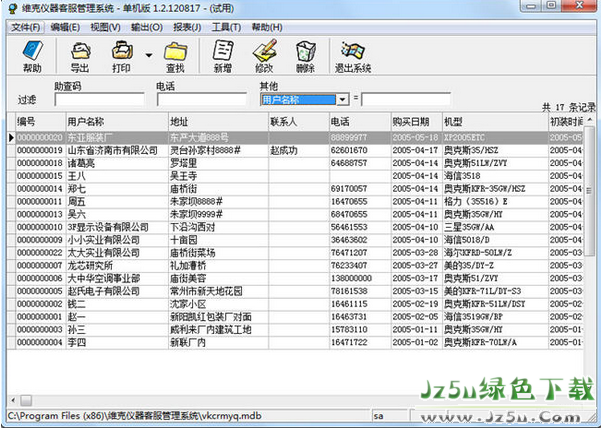Screen dimensions: 601x430
Task: Select the 周五 customer name cell
Action: (117, 202)
